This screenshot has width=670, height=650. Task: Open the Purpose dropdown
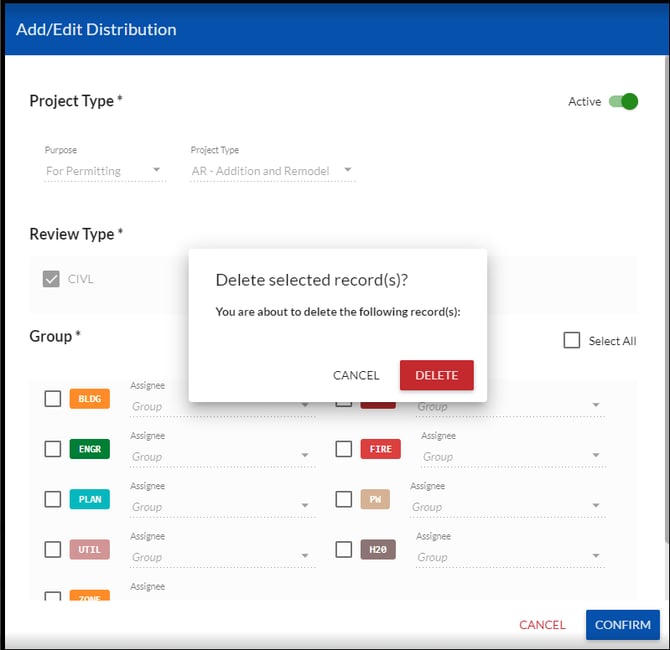click(x=104, y=171)
